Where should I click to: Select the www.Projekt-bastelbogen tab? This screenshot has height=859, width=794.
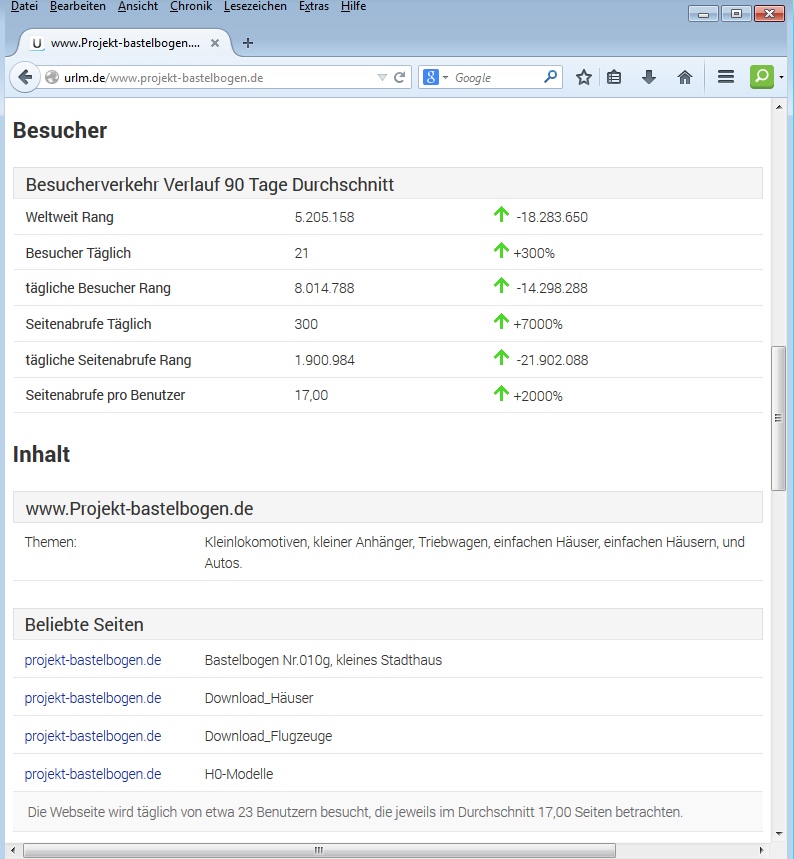coord(125,43)
